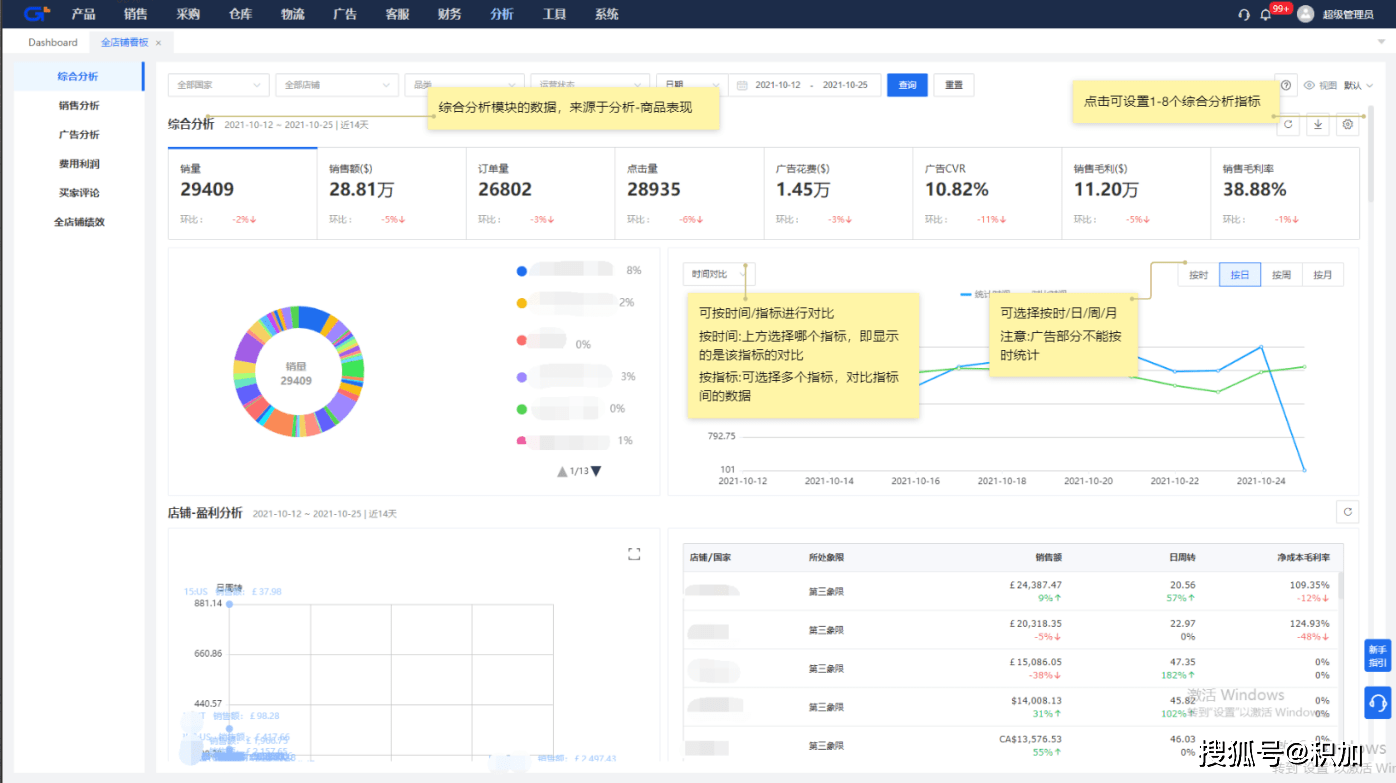
Task: Select the 销量 29409 metric card
Action: coord(242,194)
